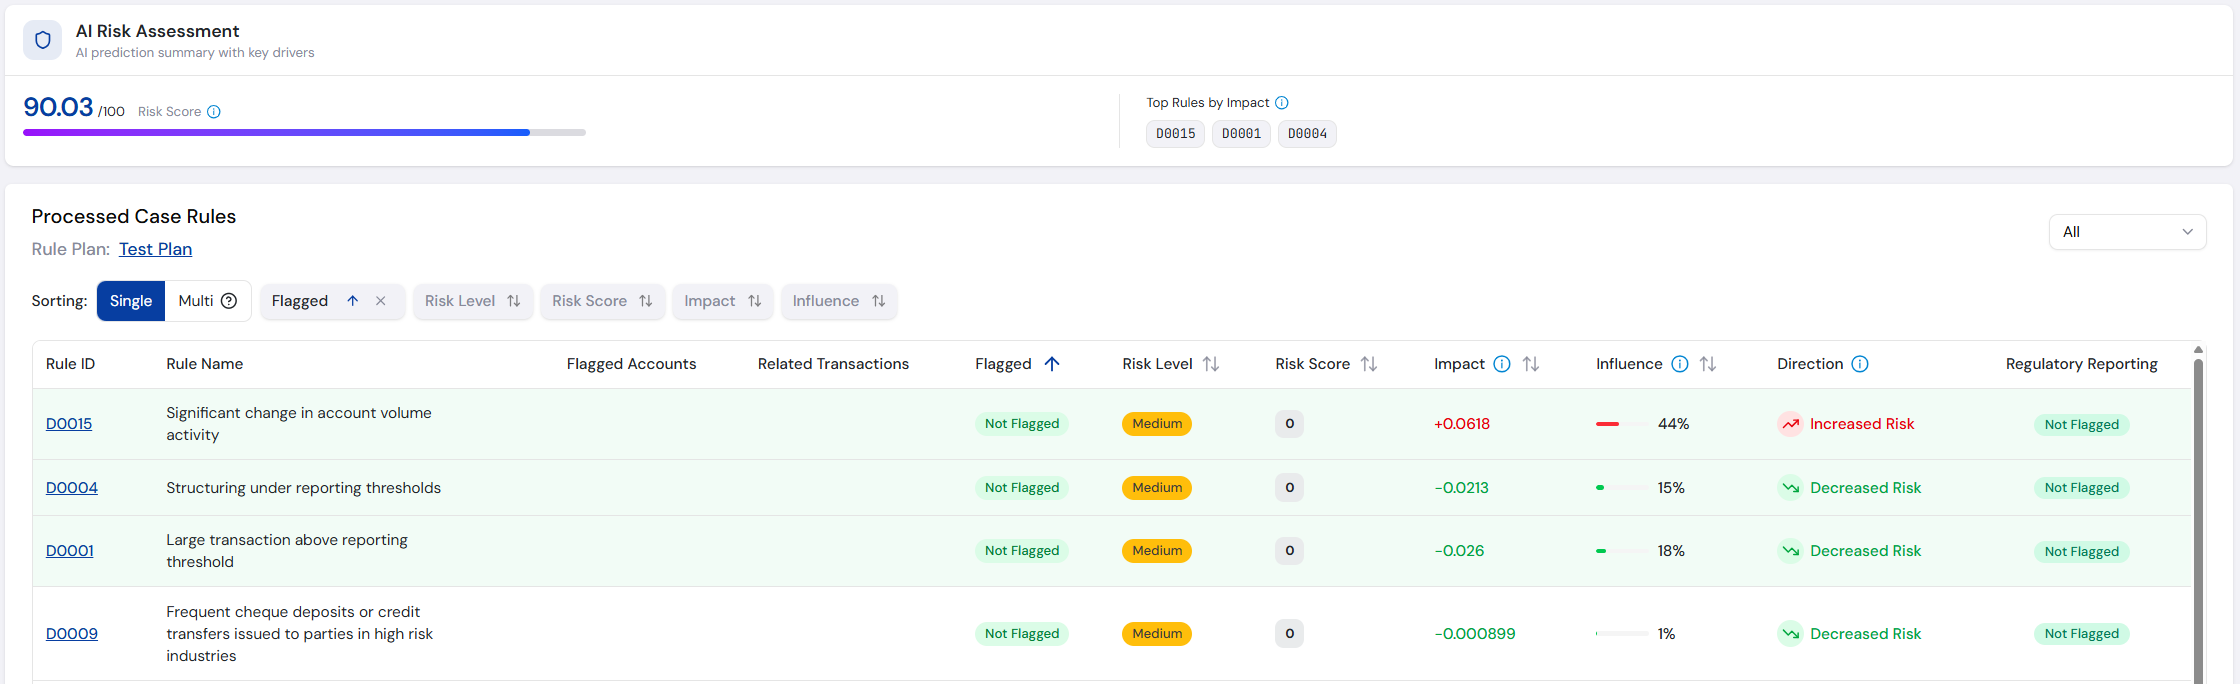The image size is (2240, 684).
Task: Click the Direction column info icon
Action: click(1860, 364)
